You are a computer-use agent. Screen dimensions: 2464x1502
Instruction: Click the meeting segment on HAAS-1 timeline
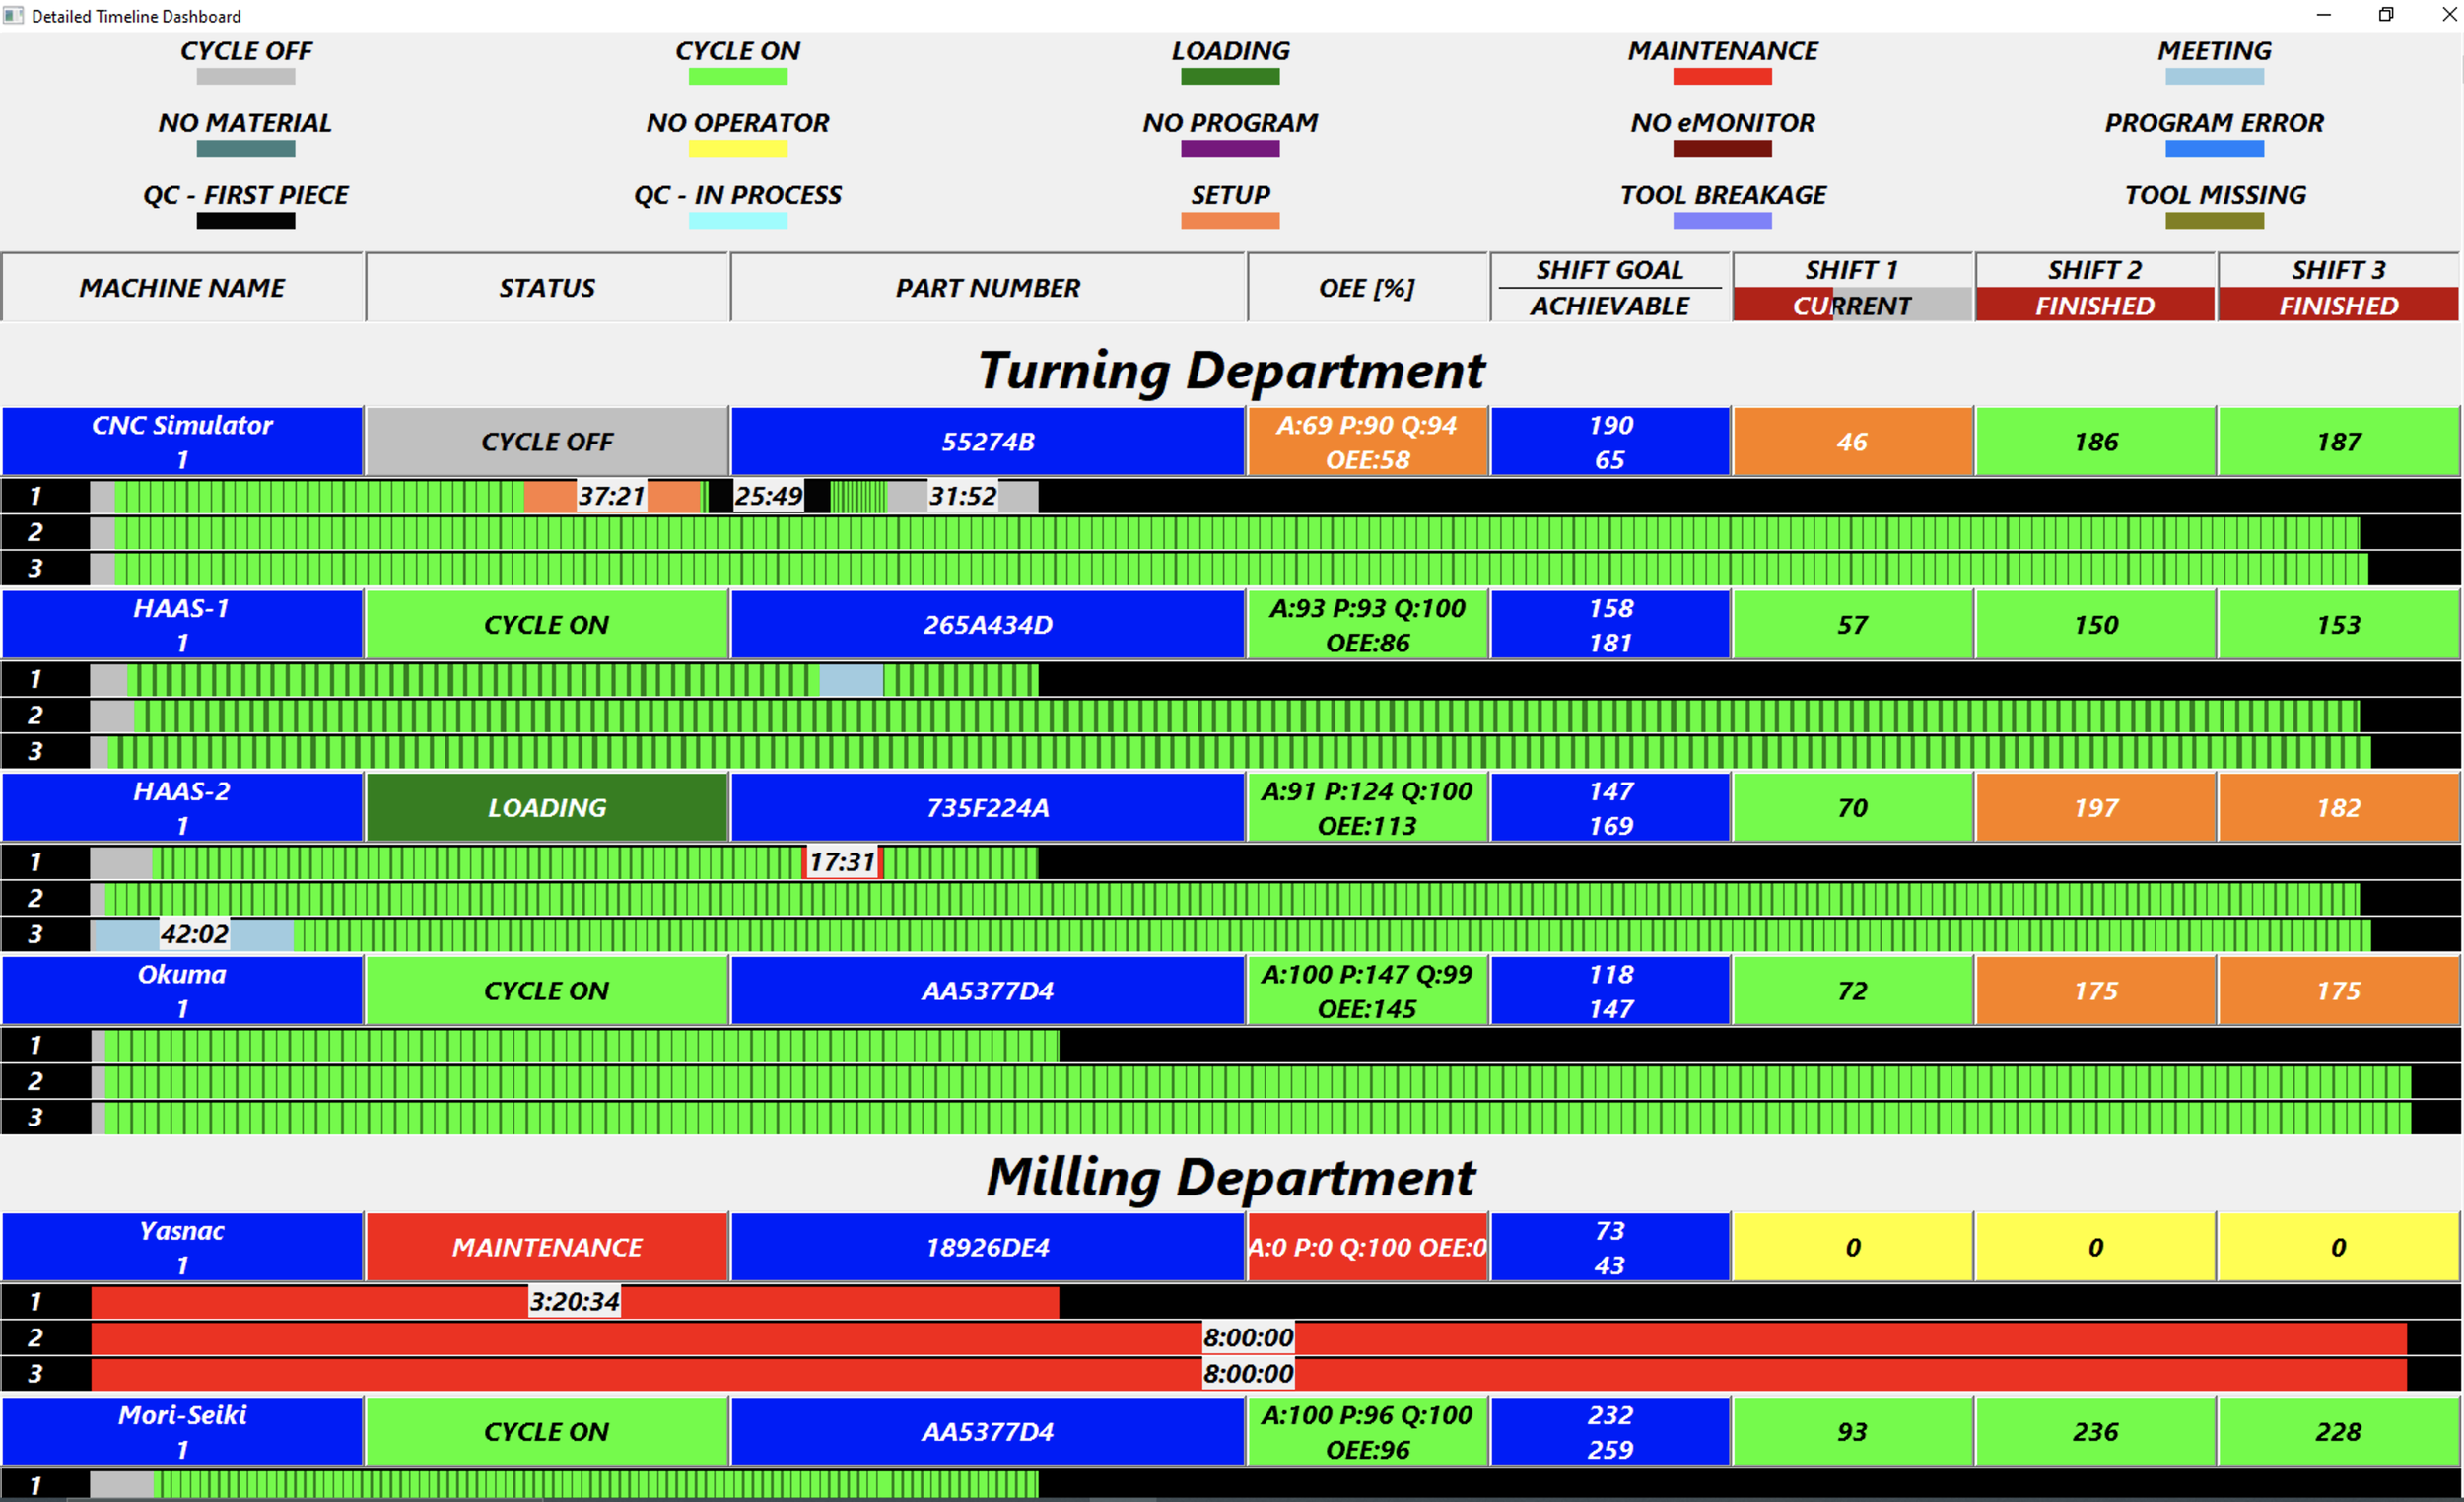851,679
